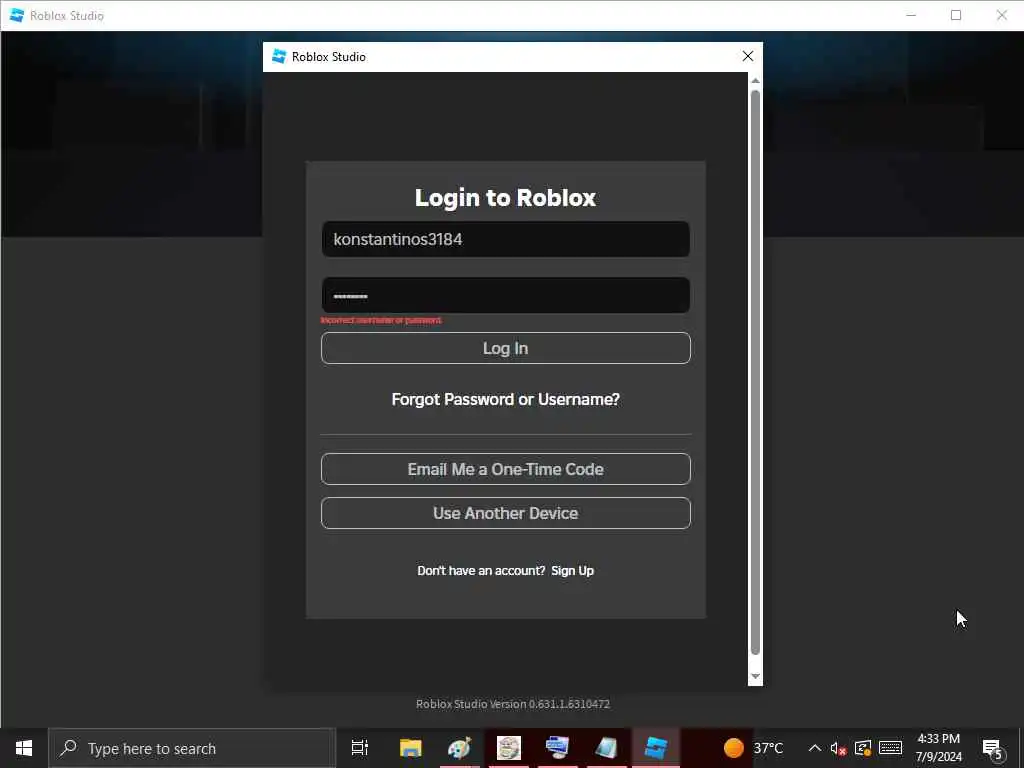Click the Roblox Studio Version text
This screenshot has height=768, width=1024.
click(x=513, y=704)
